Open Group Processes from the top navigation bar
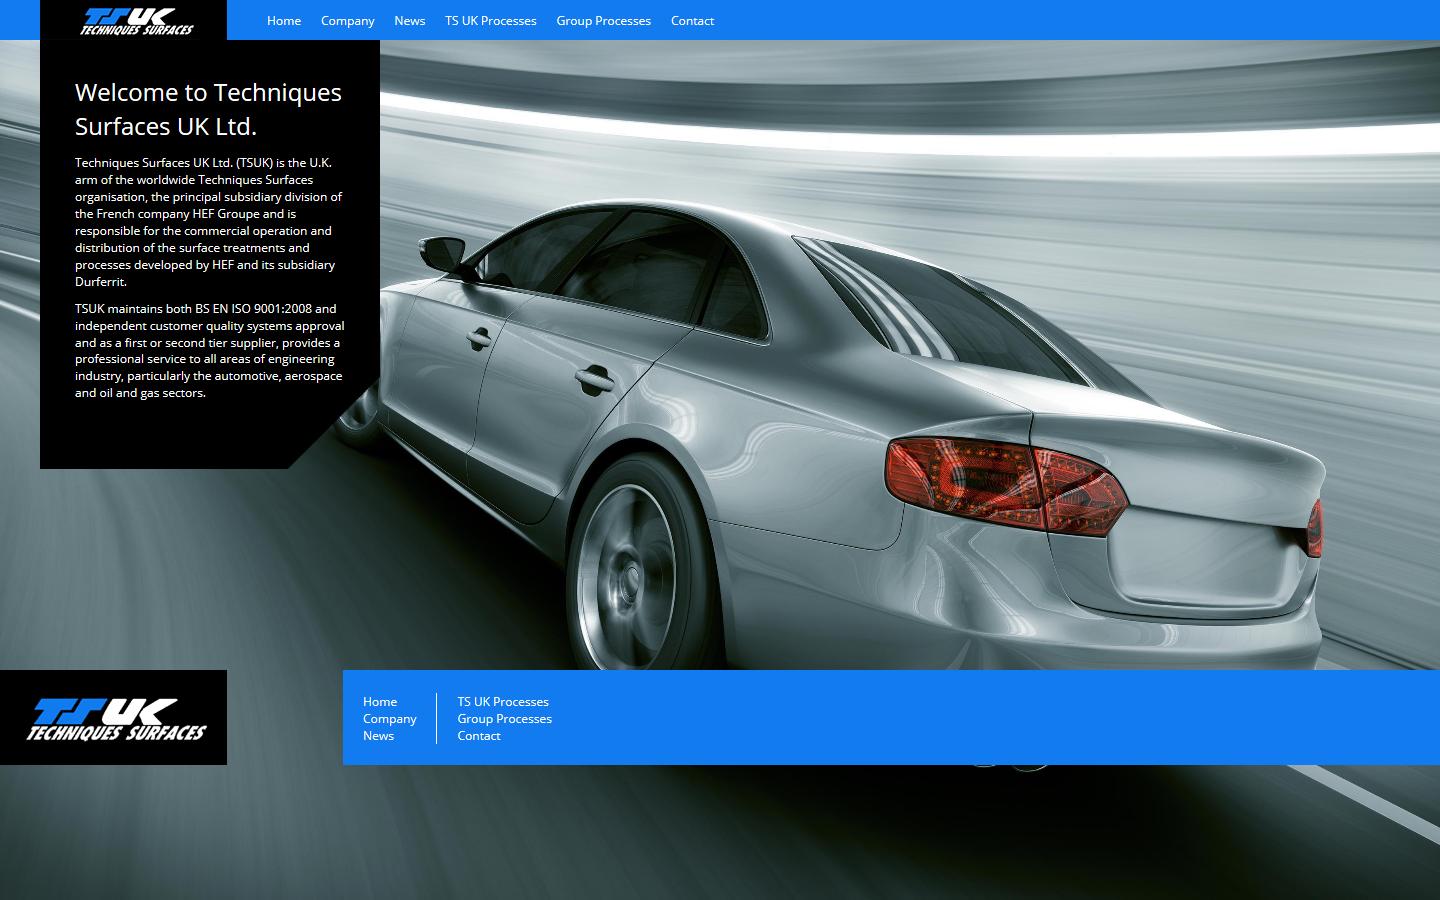Screen dimensions: 1440x900 [603, 20]
